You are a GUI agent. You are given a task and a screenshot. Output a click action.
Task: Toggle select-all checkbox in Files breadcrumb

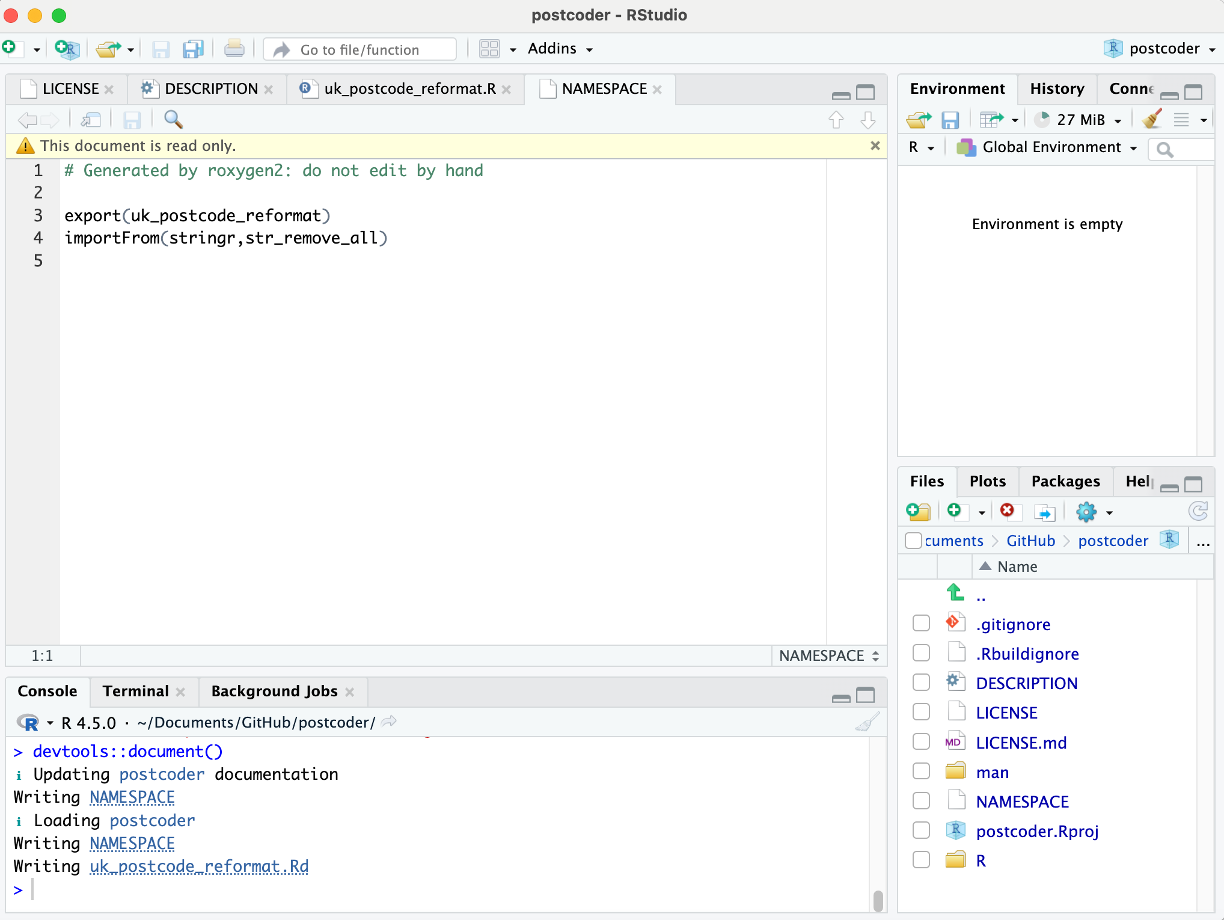click(913, 541)
